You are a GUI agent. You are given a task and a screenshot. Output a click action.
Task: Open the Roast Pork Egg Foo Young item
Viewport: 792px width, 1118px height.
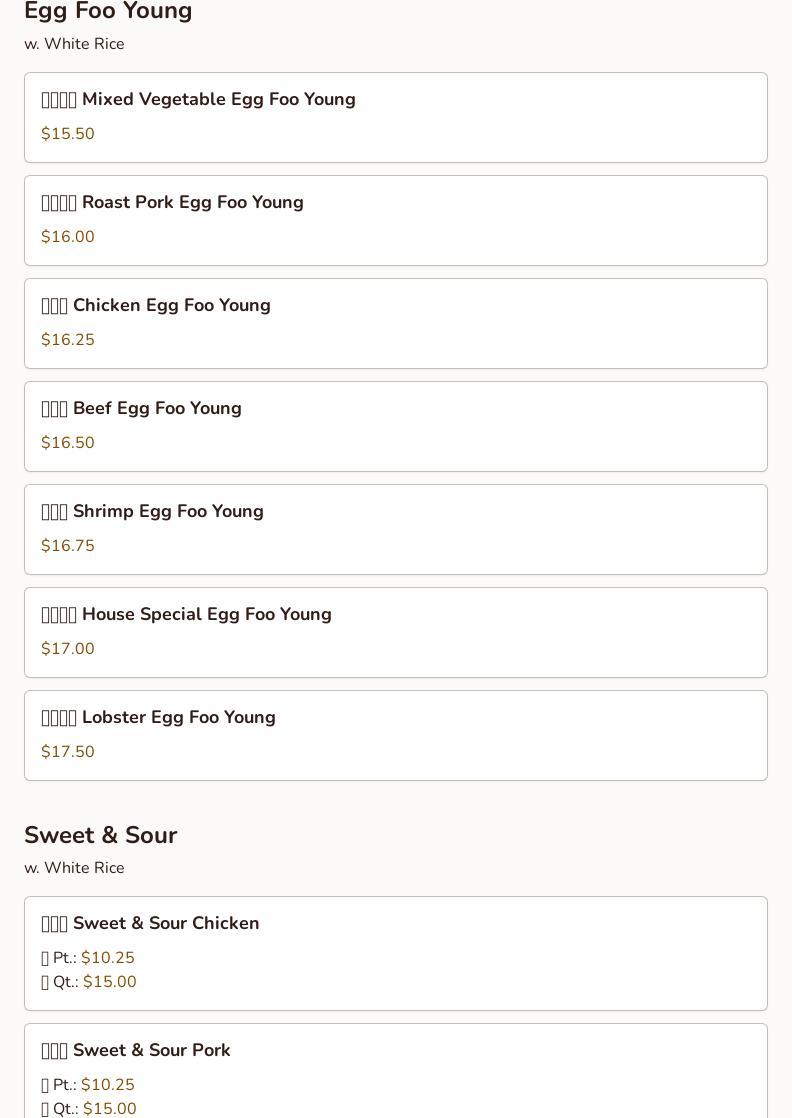pos(192,202)
